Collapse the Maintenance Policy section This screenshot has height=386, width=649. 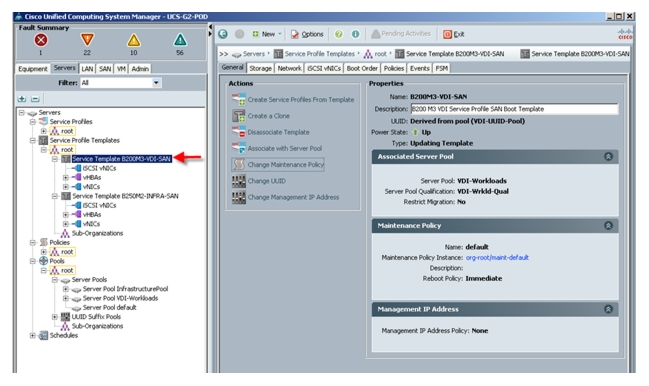point(608,226)
